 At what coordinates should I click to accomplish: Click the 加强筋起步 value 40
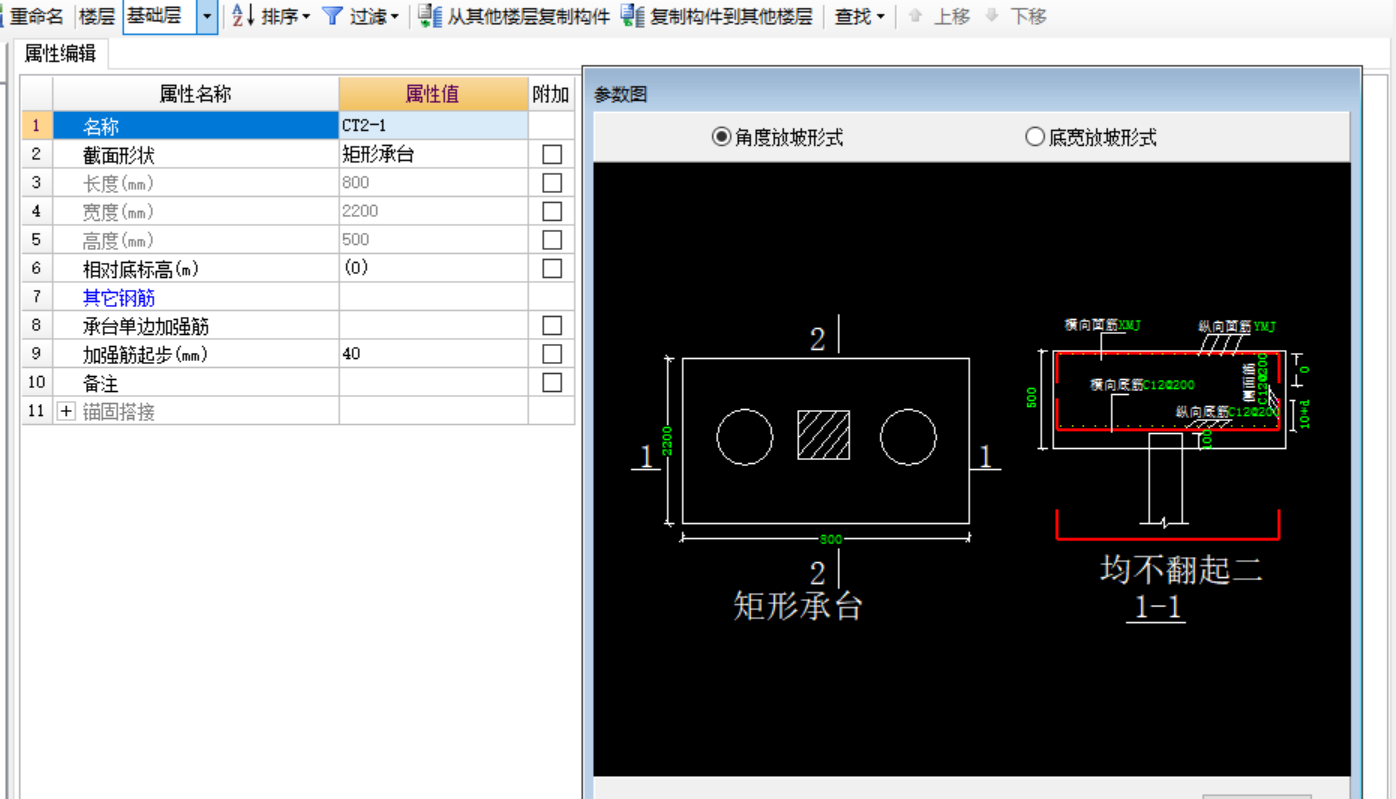coord(433,354)
